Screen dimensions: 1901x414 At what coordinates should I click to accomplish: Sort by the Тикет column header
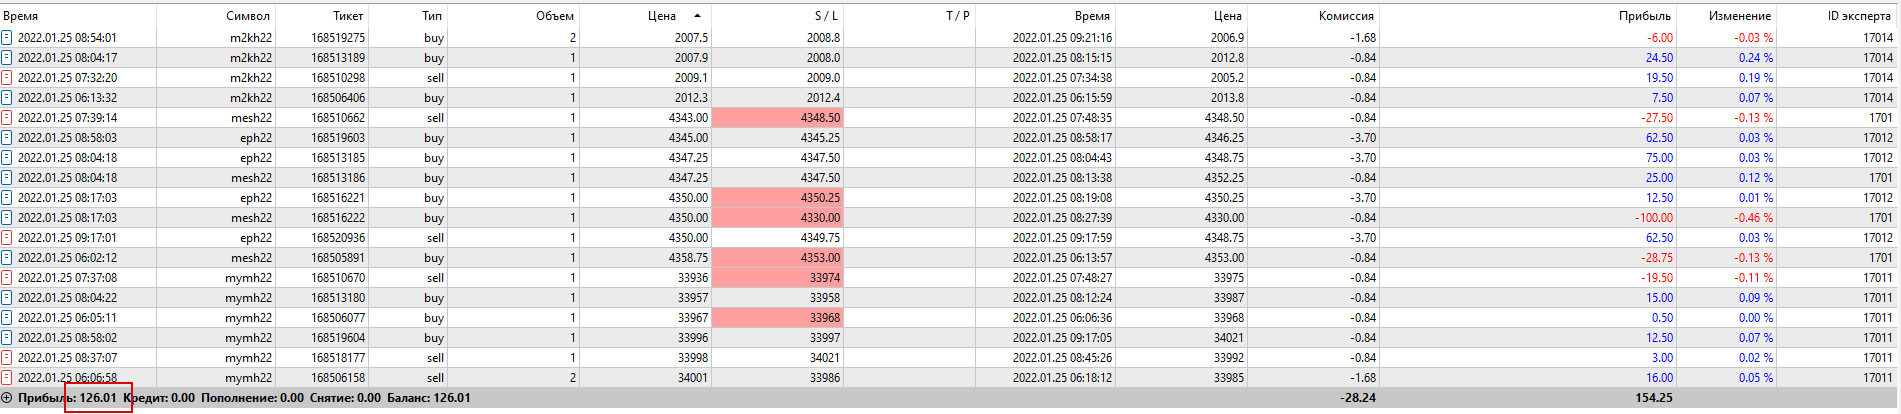point(348,16)
